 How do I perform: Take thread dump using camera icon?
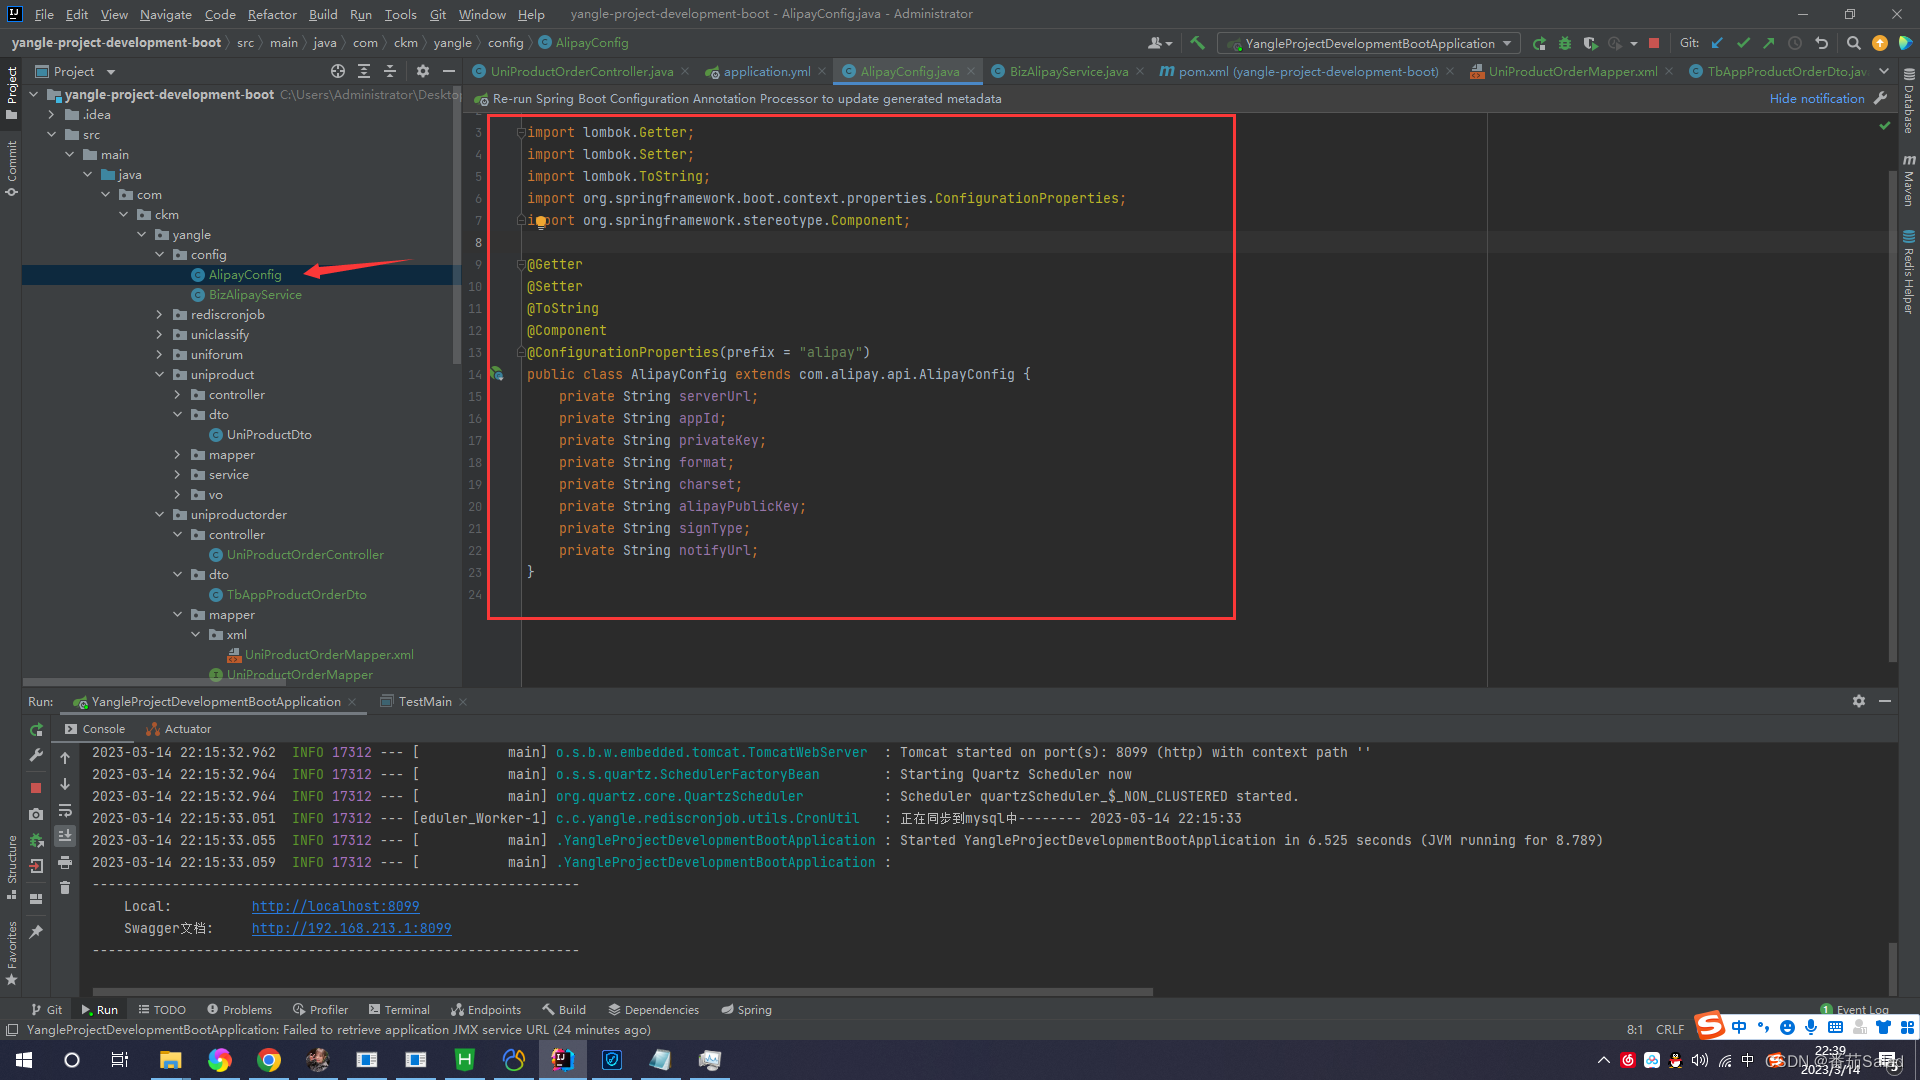pos(36,814)
